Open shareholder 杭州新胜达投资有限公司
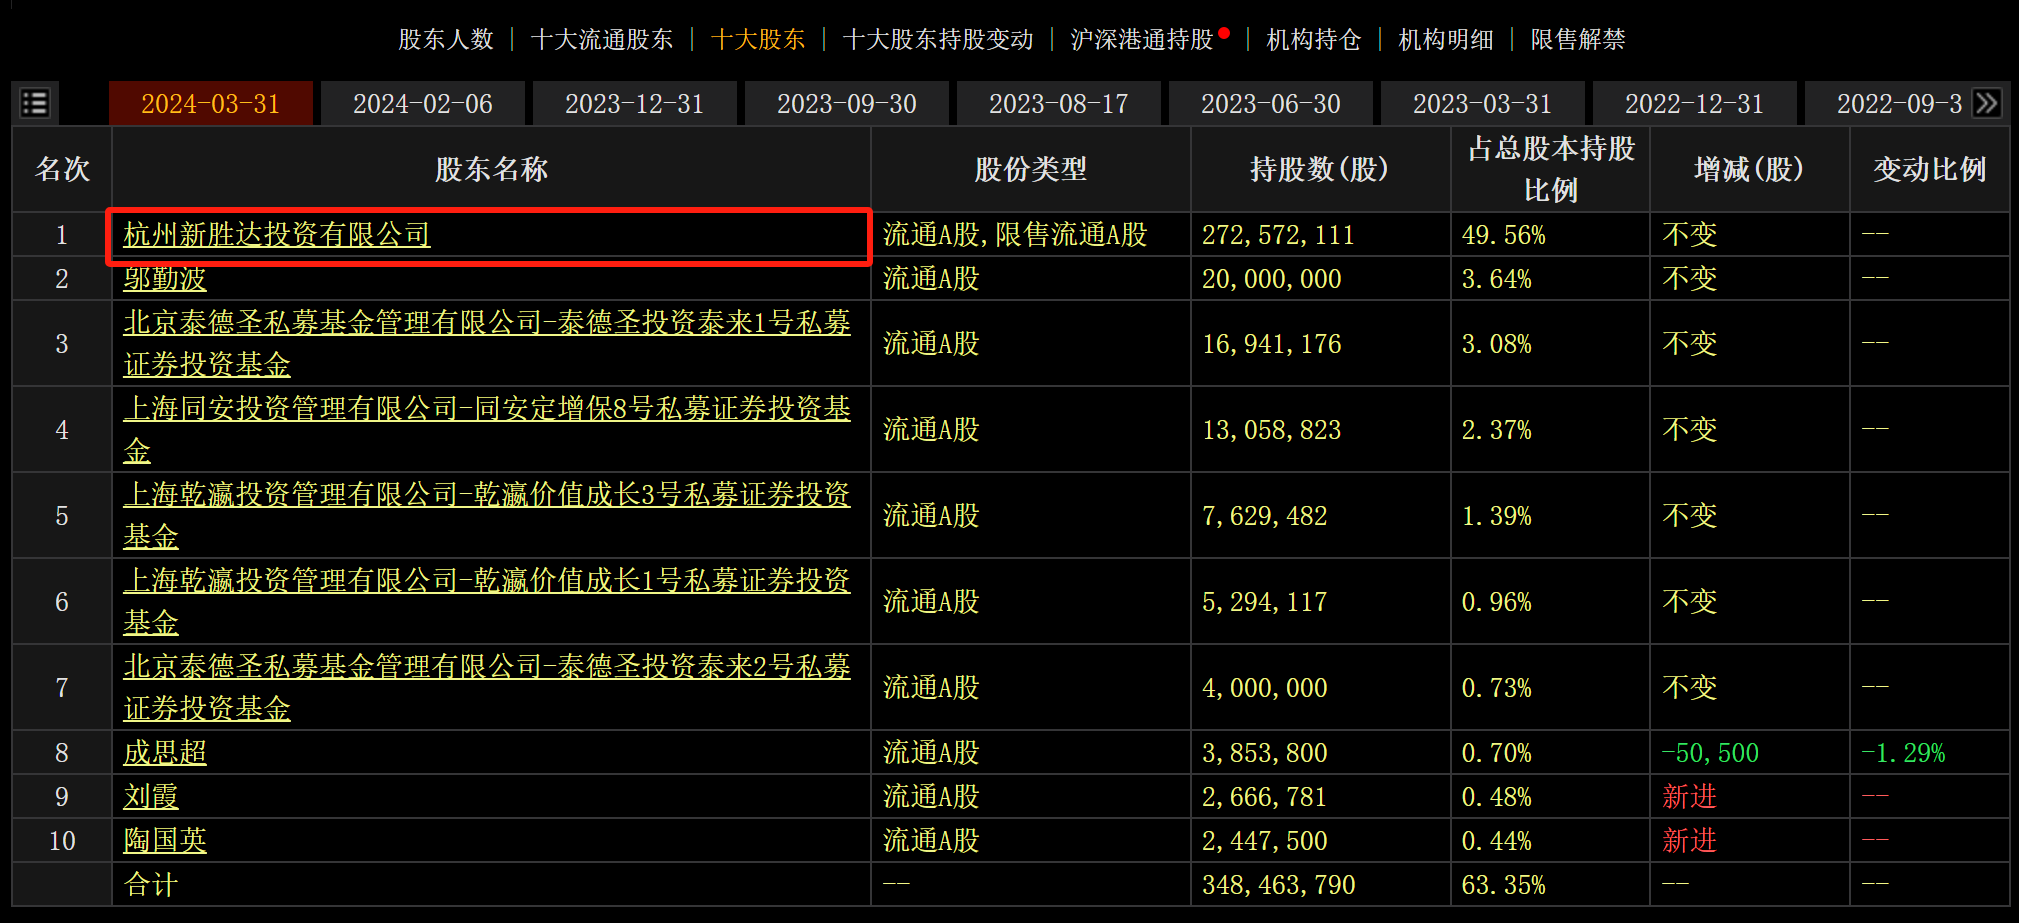Viewport: 2019px width, 923px height. [x=277, y=235]
